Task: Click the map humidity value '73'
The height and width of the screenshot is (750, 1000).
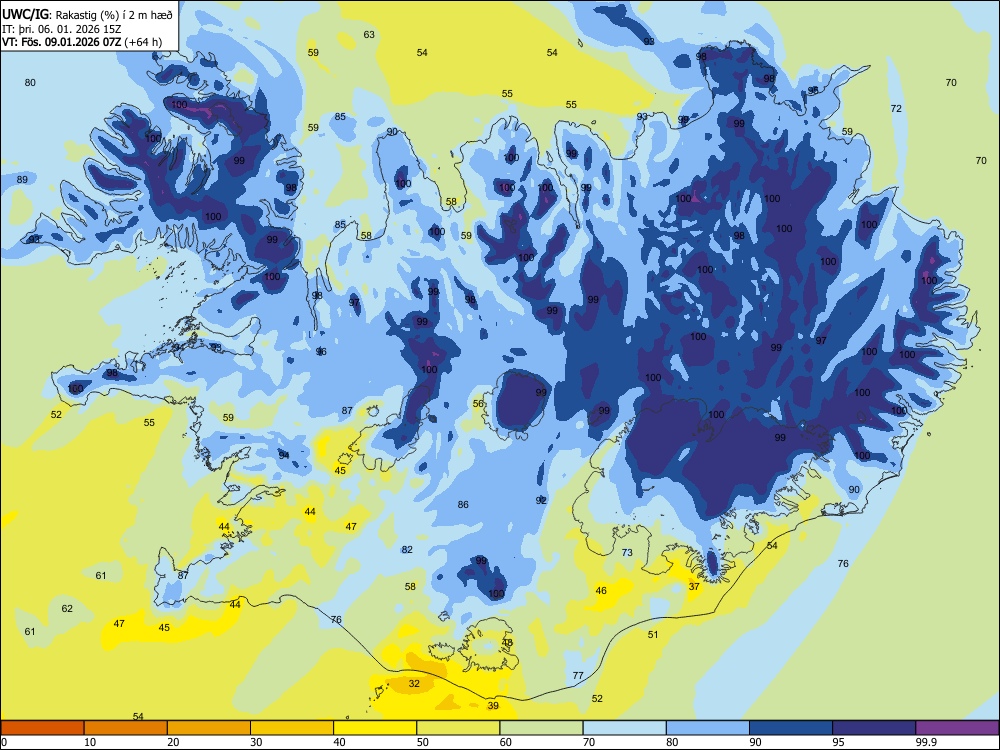Action: pyautogui.click(x=627, y=552)
